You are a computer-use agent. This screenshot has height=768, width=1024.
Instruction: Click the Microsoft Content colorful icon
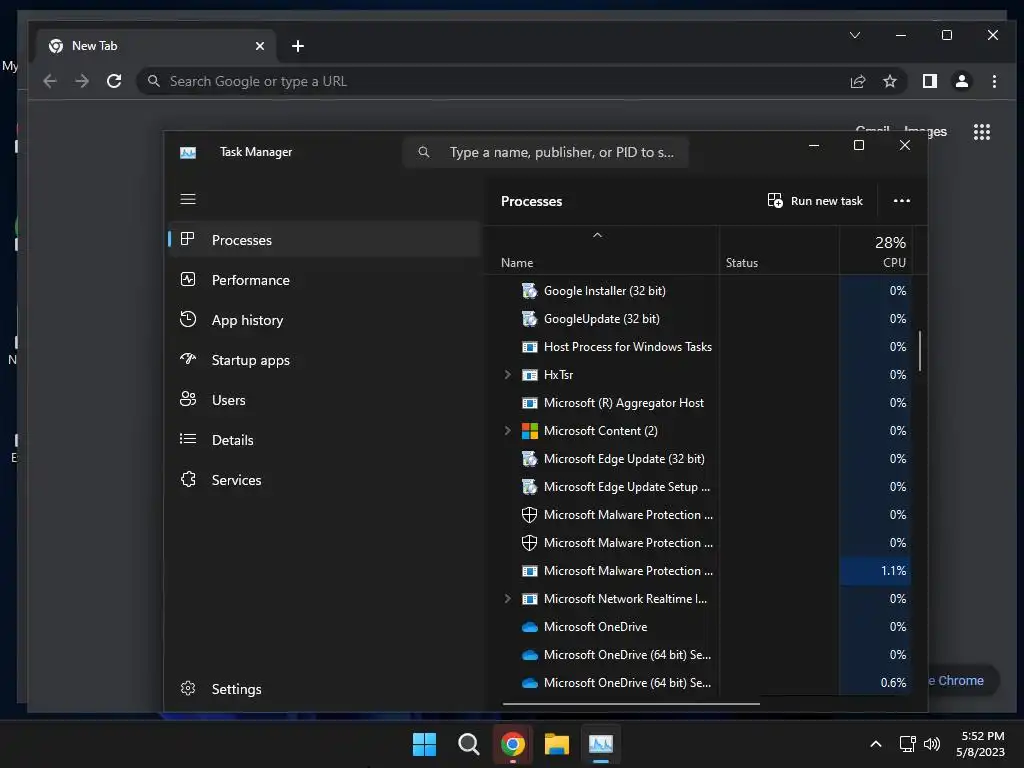point(530,431)
